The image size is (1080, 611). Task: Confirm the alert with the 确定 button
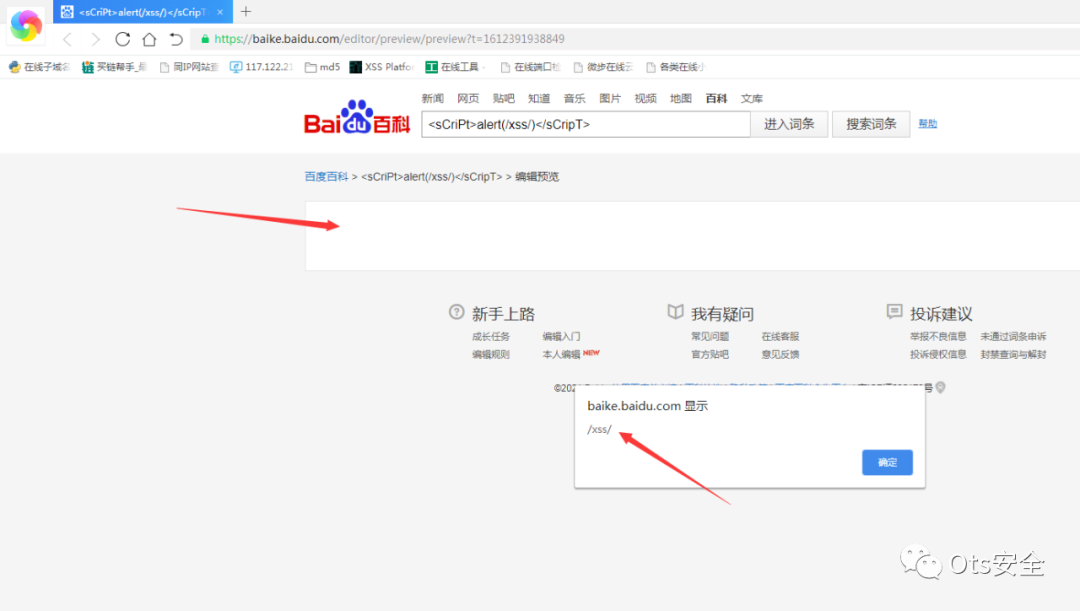pos(887,462)
